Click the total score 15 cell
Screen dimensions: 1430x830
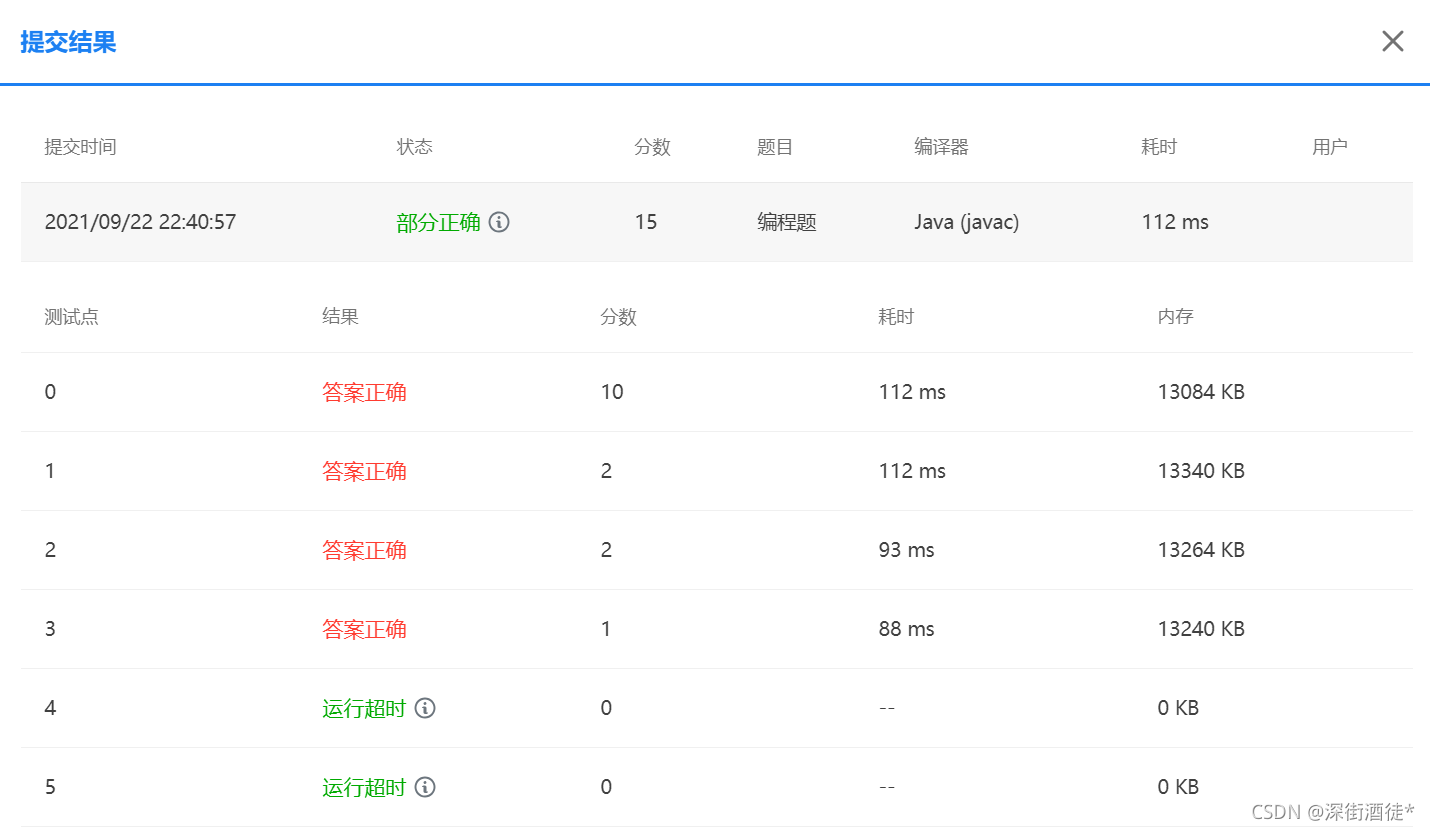click(x=646, y=222)
